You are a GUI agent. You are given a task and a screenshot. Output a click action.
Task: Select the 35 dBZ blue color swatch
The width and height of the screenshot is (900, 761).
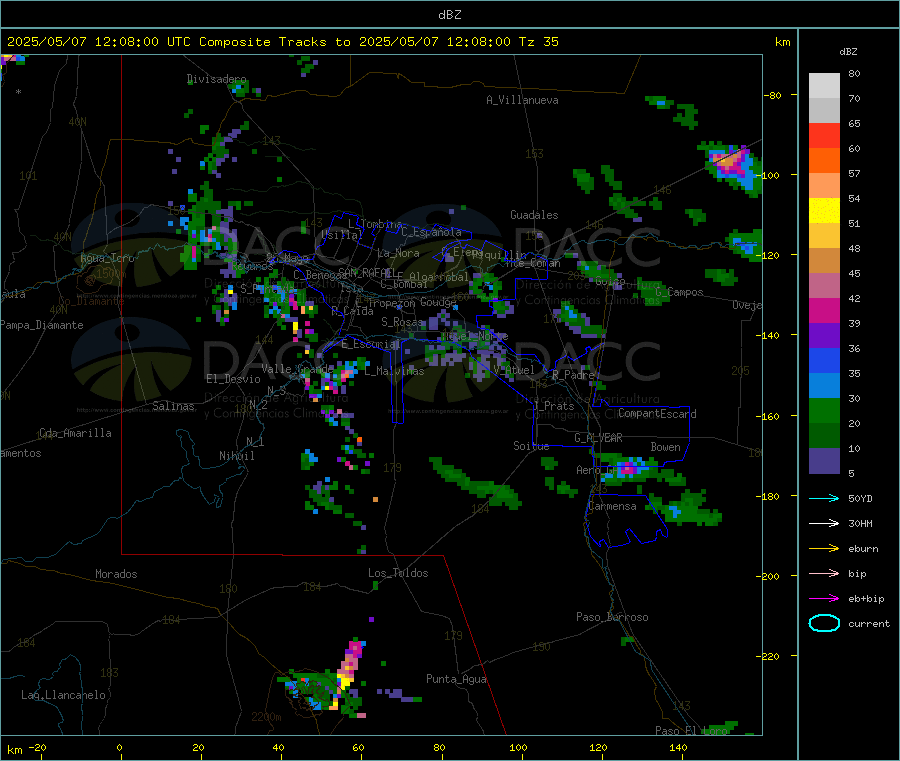(x=824, y=360)
